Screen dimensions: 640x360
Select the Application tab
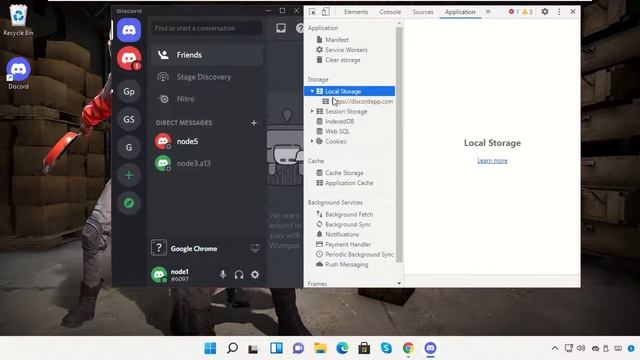tap(460, 12)
